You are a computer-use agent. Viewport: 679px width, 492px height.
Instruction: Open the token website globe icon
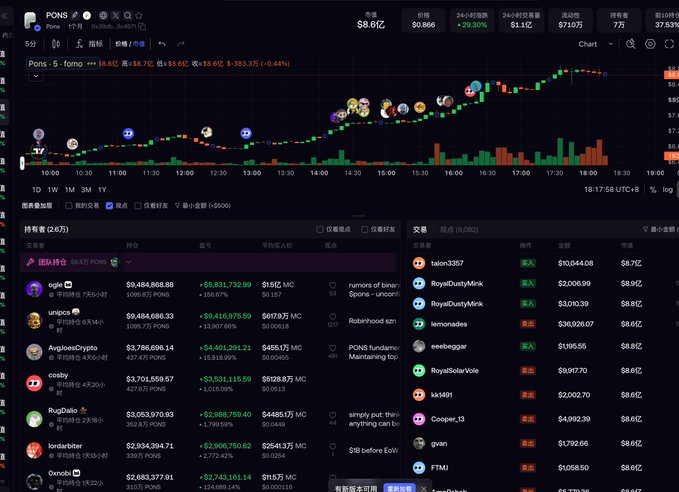[103, 16]
